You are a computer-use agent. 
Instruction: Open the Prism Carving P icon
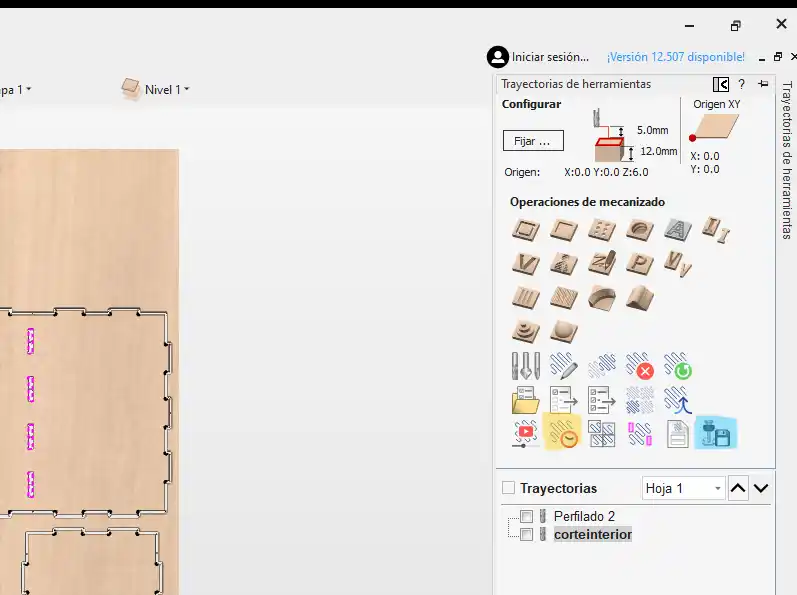640,263
